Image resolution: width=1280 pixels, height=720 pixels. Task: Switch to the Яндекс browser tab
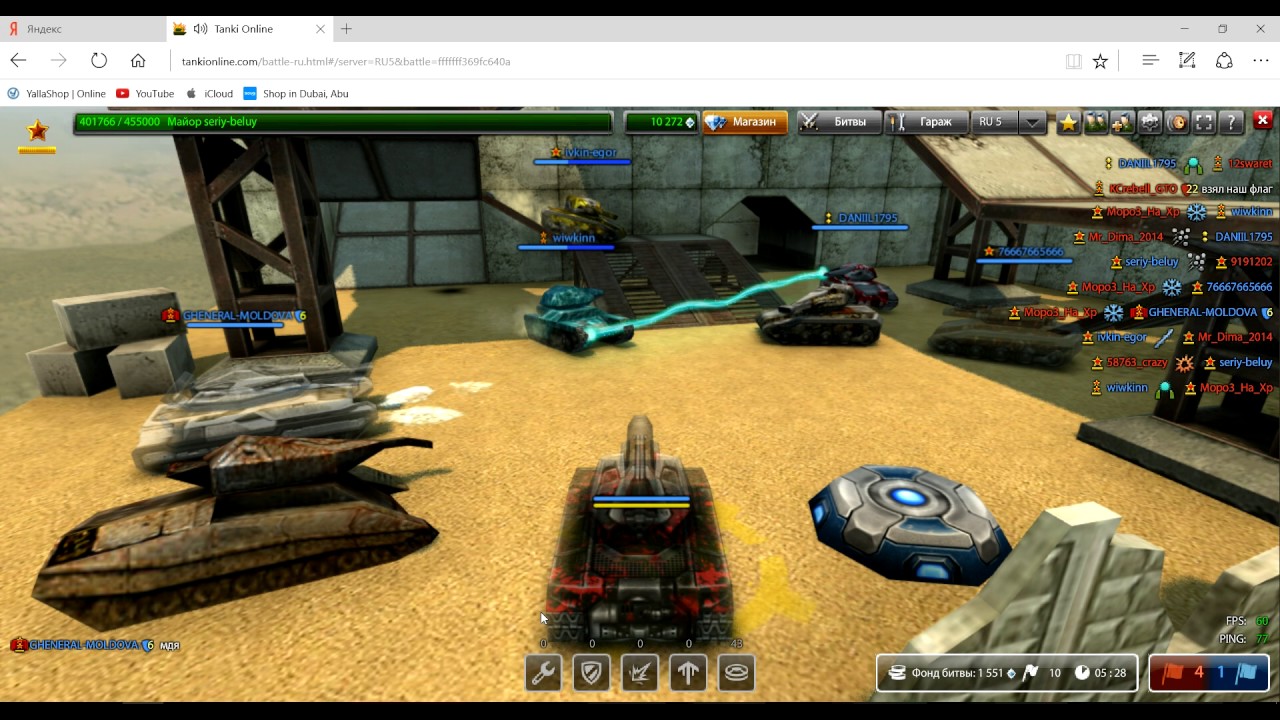(x=82, y=29)
